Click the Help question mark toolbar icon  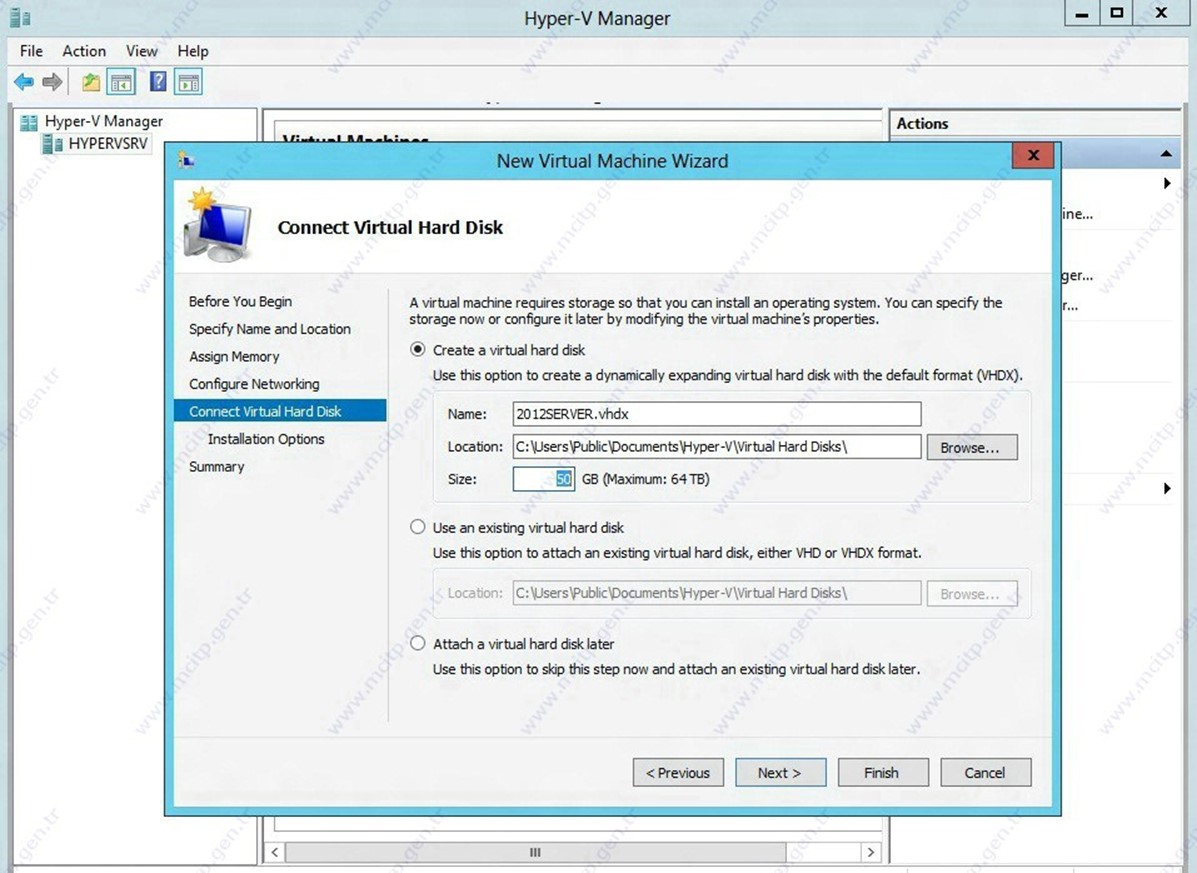(x=158, y=82)
